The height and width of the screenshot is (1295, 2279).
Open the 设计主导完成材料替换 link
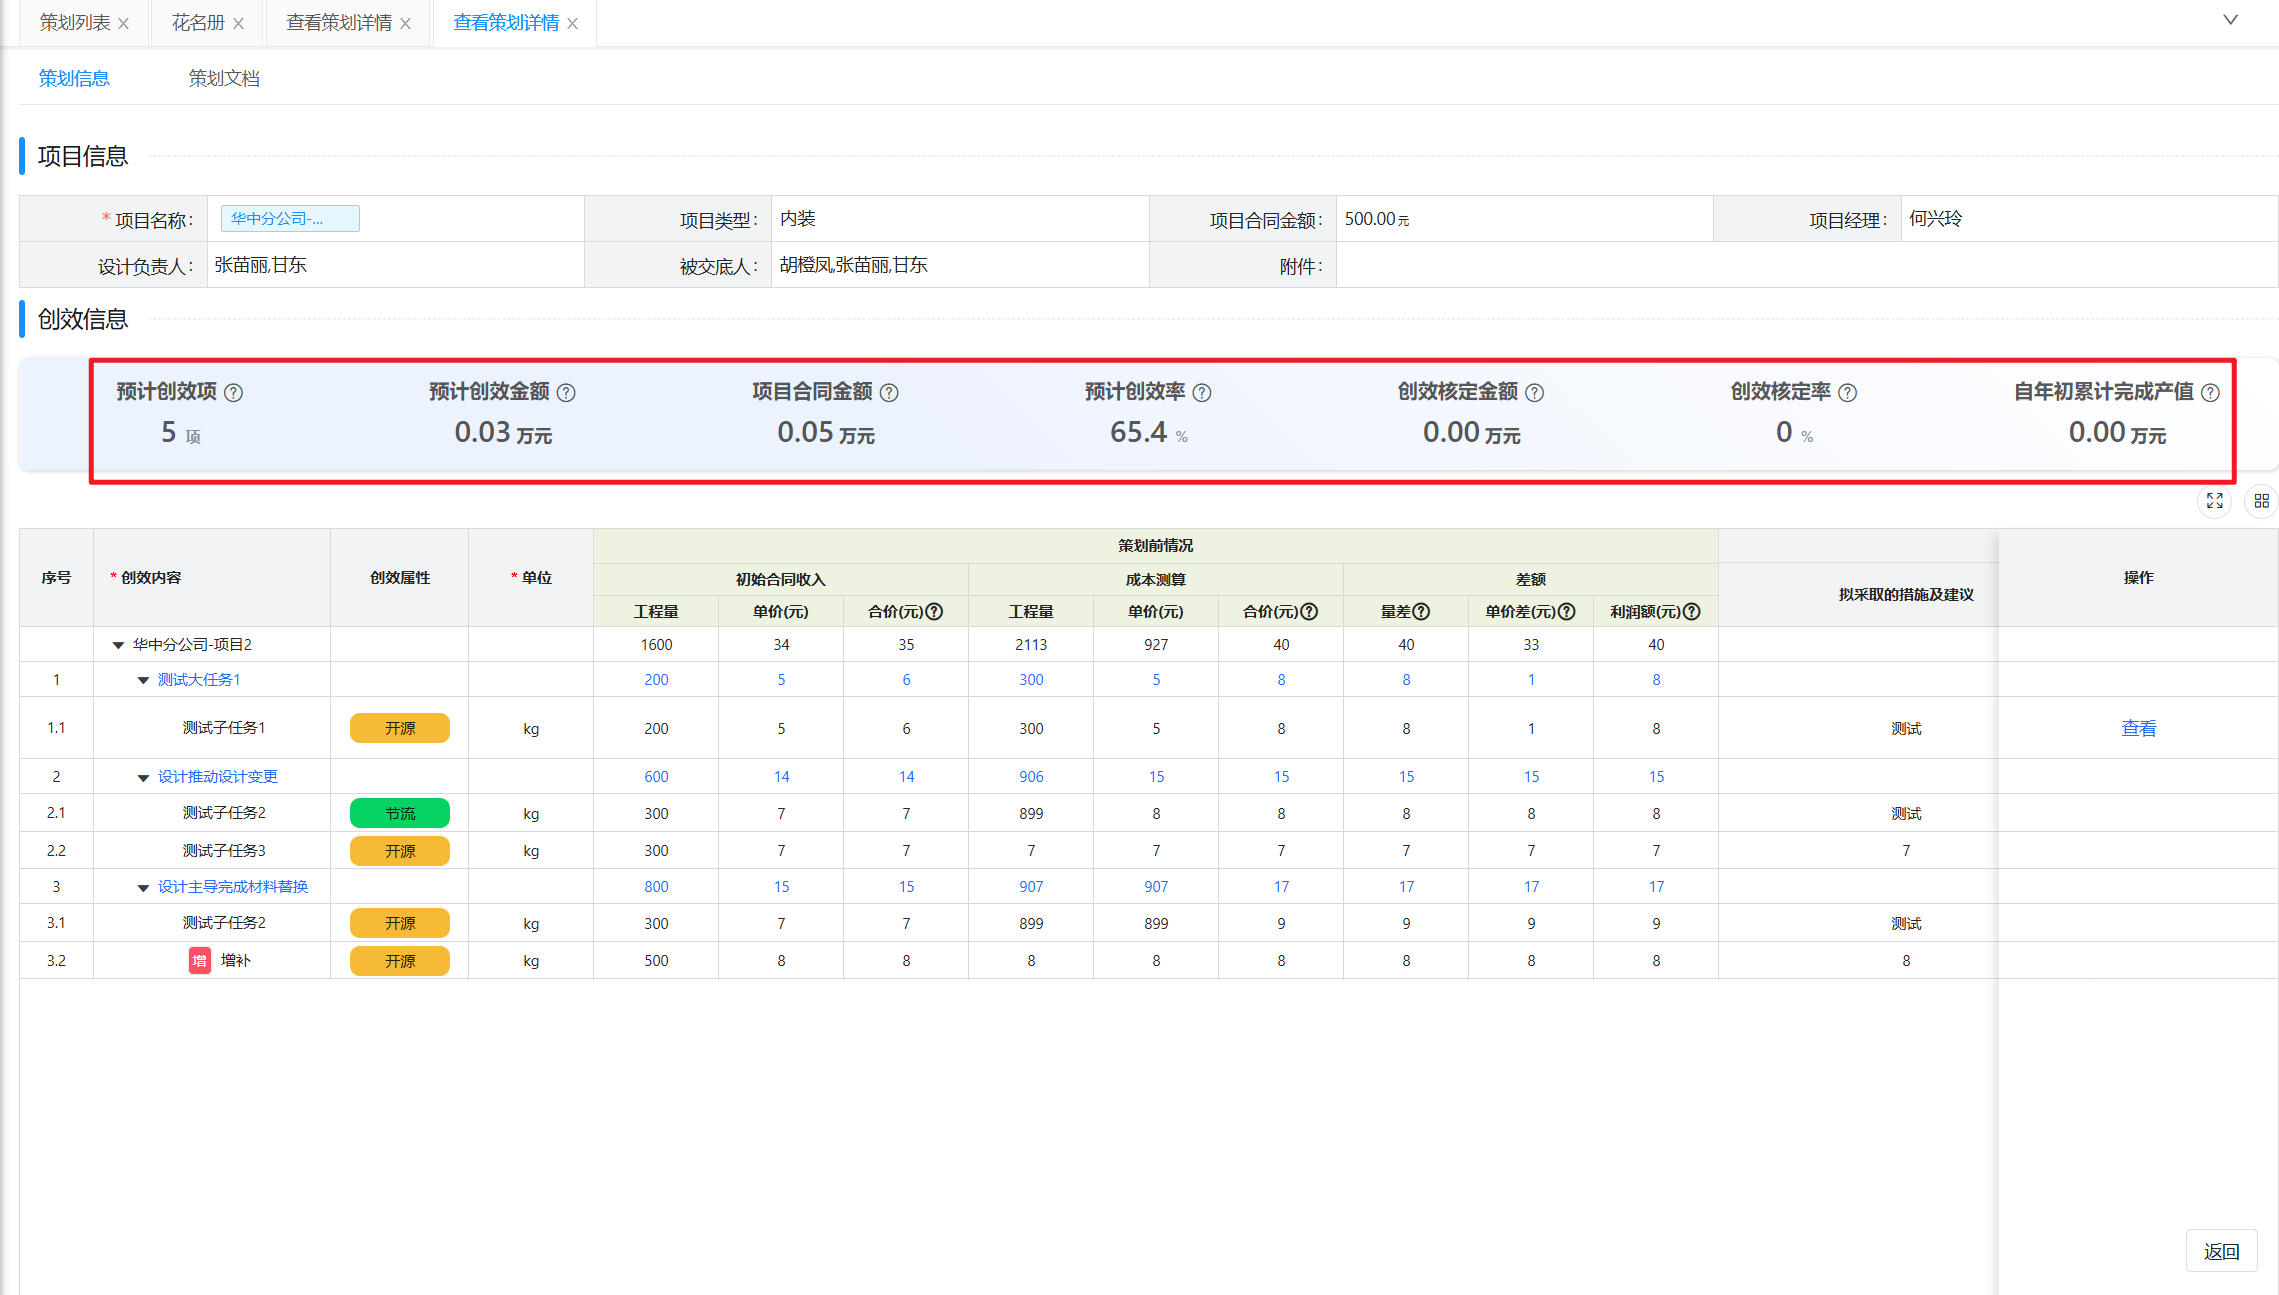(233, 886)
